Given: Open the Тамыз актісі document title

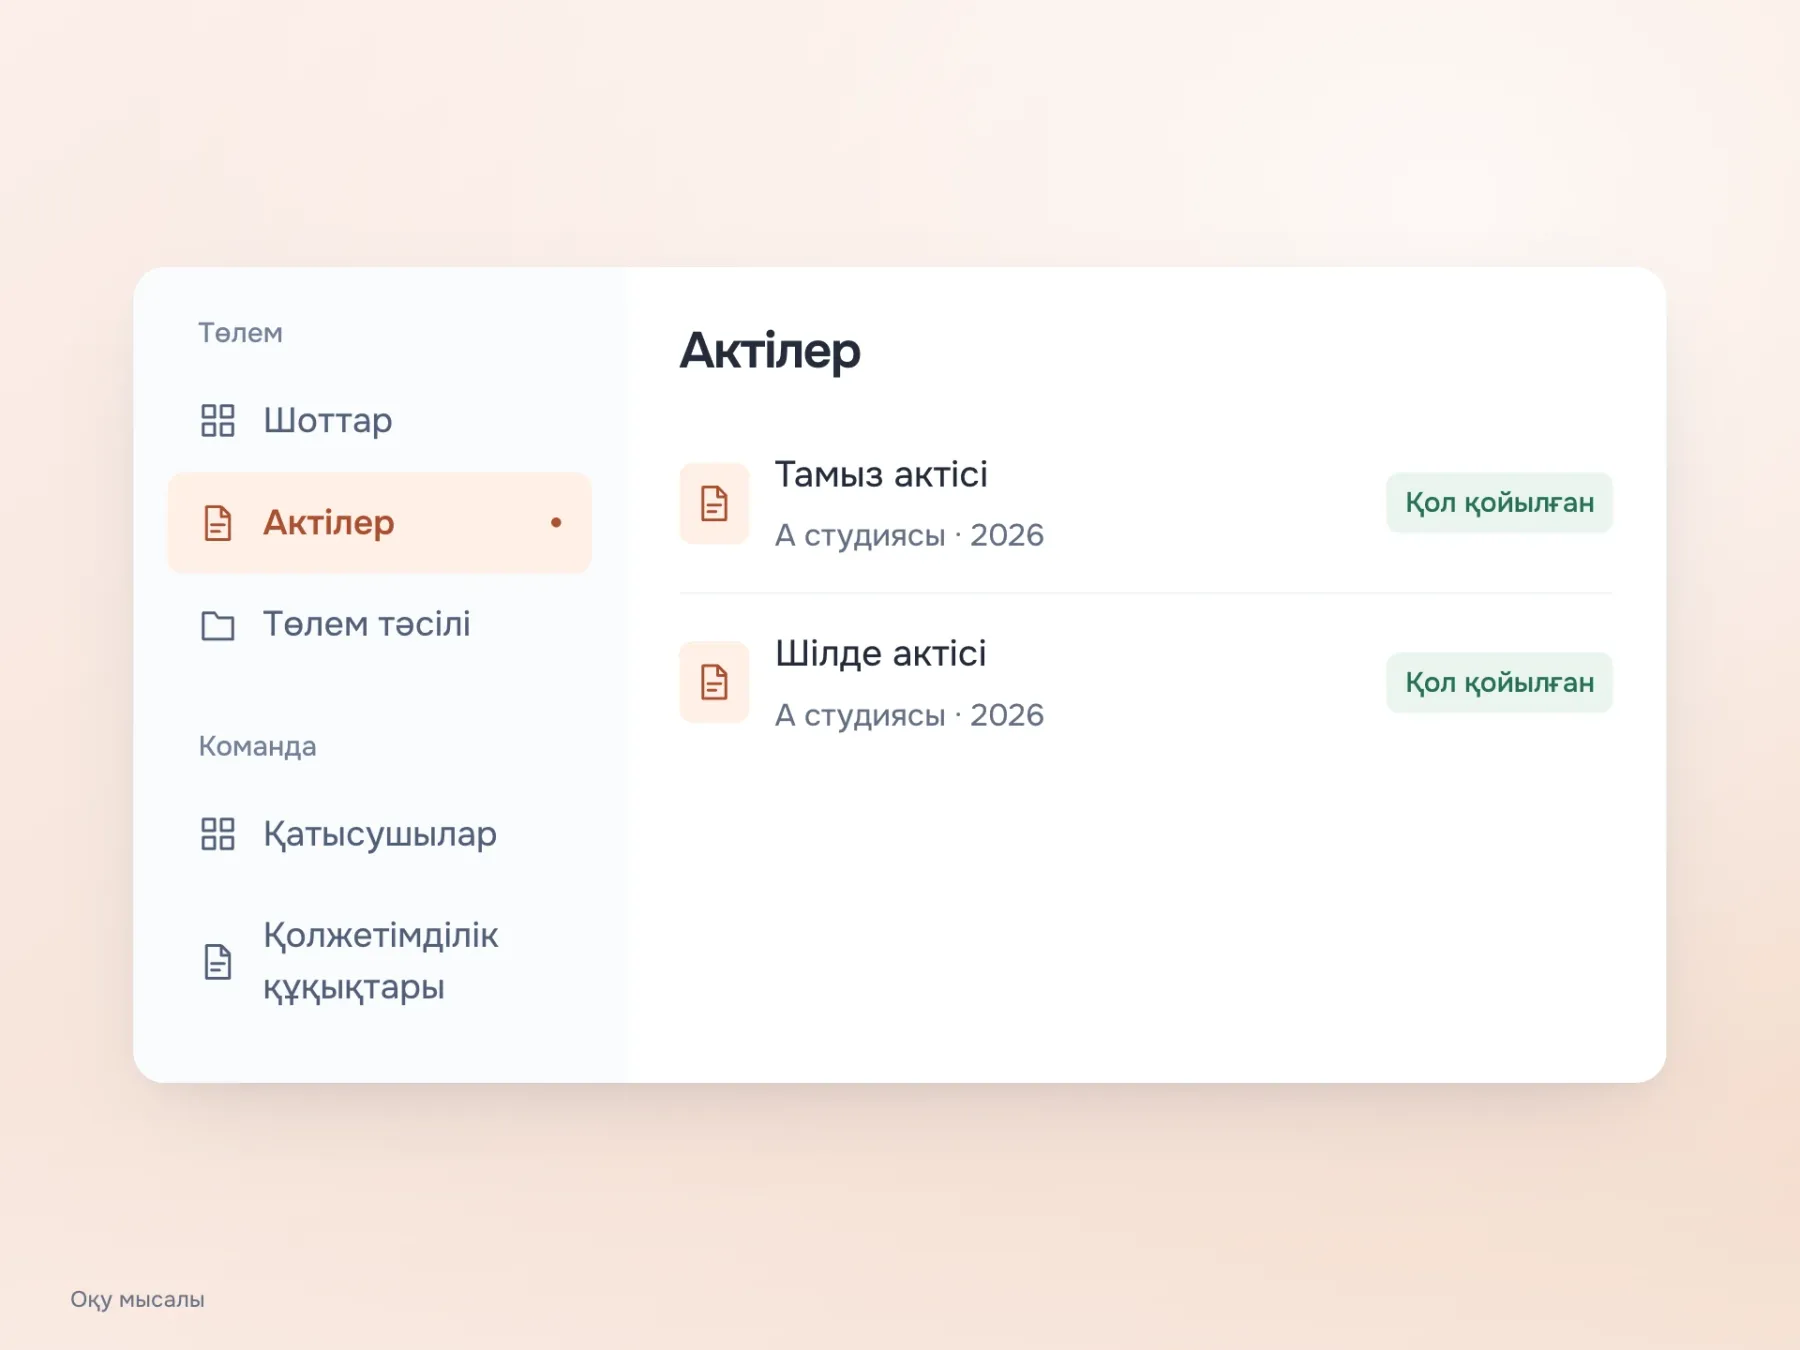Looking at the screenshot, I should [881, 474].
